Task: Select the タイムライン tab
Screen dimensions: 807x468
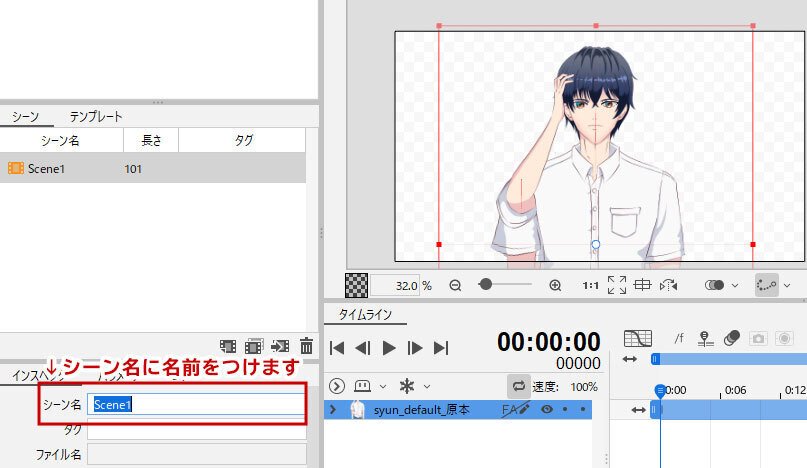Action: coord(365,315)
